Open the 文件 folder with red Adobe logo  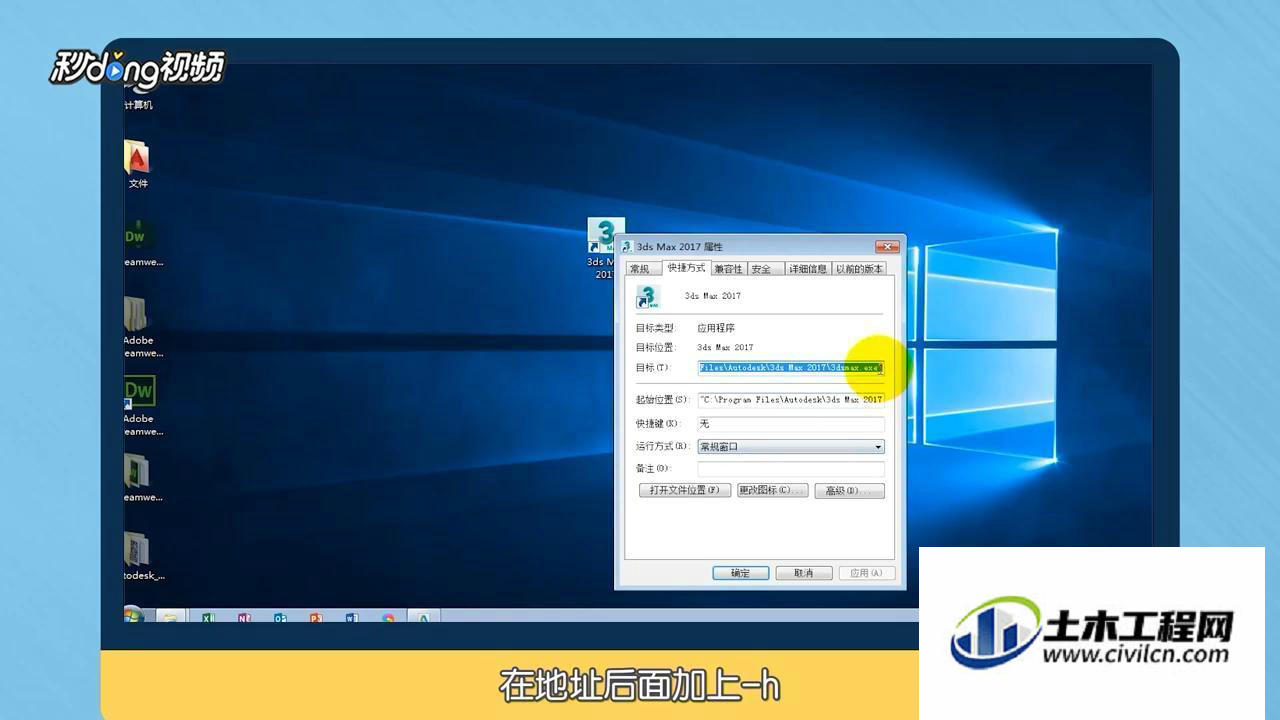[x=137, y=158]
